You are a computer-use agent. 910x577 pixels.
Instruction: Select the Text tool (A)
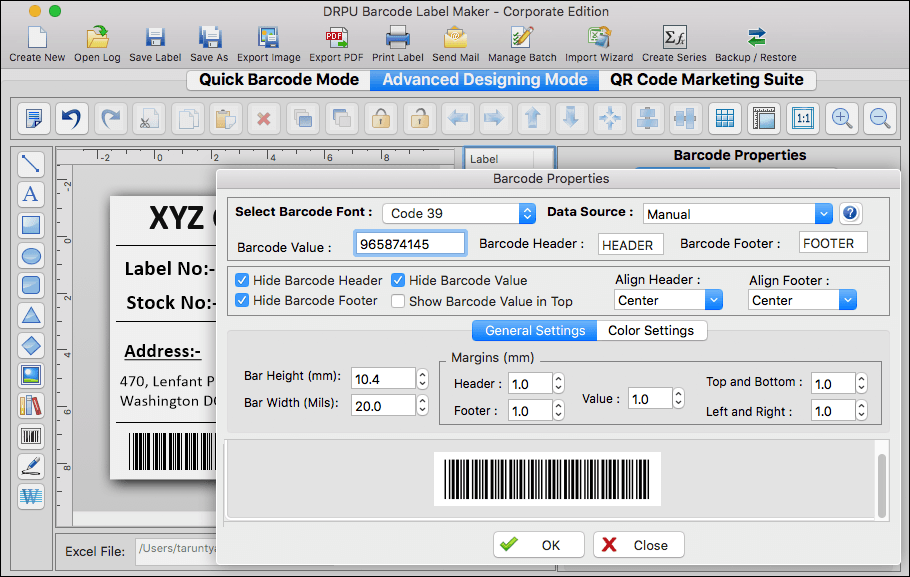(31, 194)
